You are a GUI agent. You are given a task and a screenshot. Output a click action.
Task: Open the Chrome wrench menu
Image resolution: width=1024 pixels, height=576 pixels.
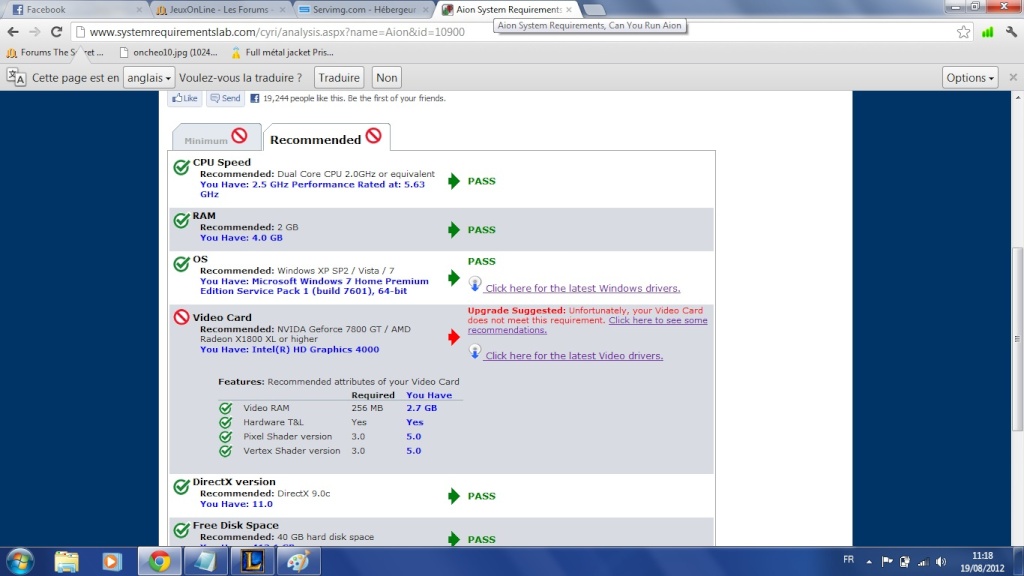point(1012,32)
